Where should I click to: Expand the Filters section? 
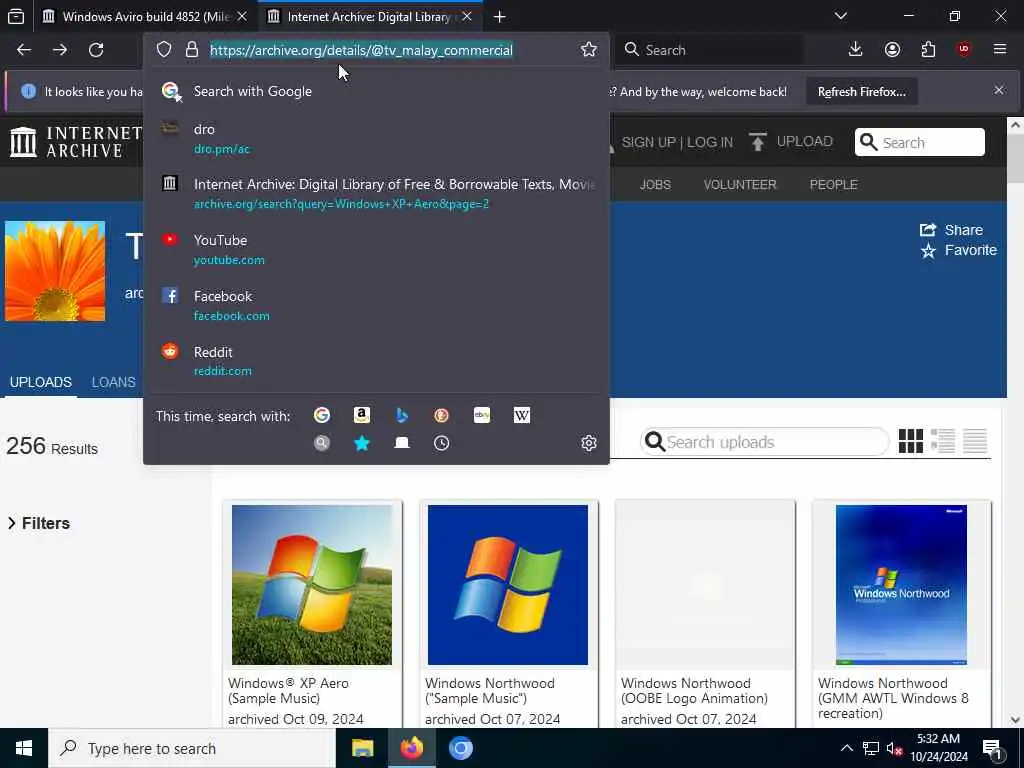(39, 523)
